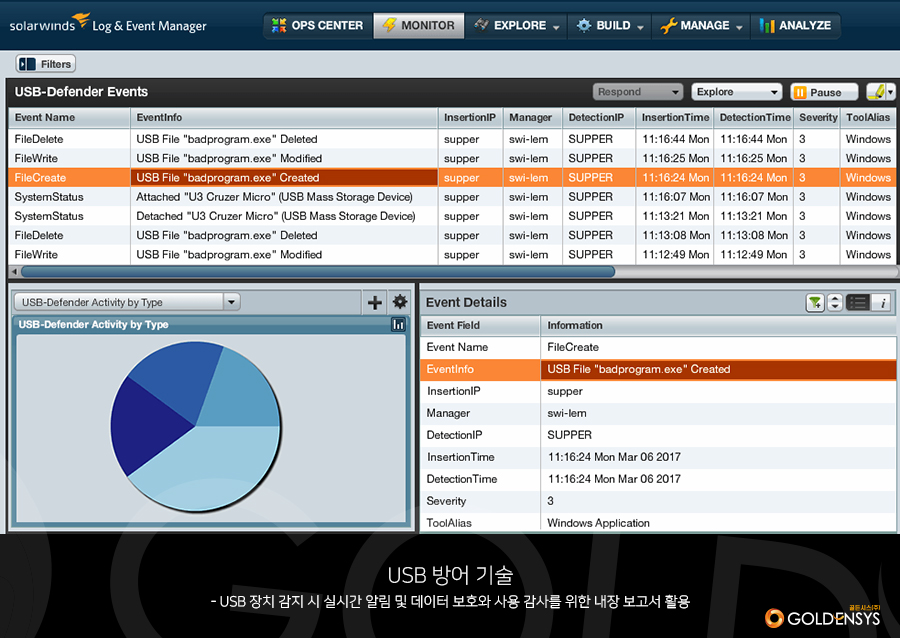The height and width of the screenshot is (638, 900).
Task: Select the highlighted FileCreate event row
Action: point(452,178)
